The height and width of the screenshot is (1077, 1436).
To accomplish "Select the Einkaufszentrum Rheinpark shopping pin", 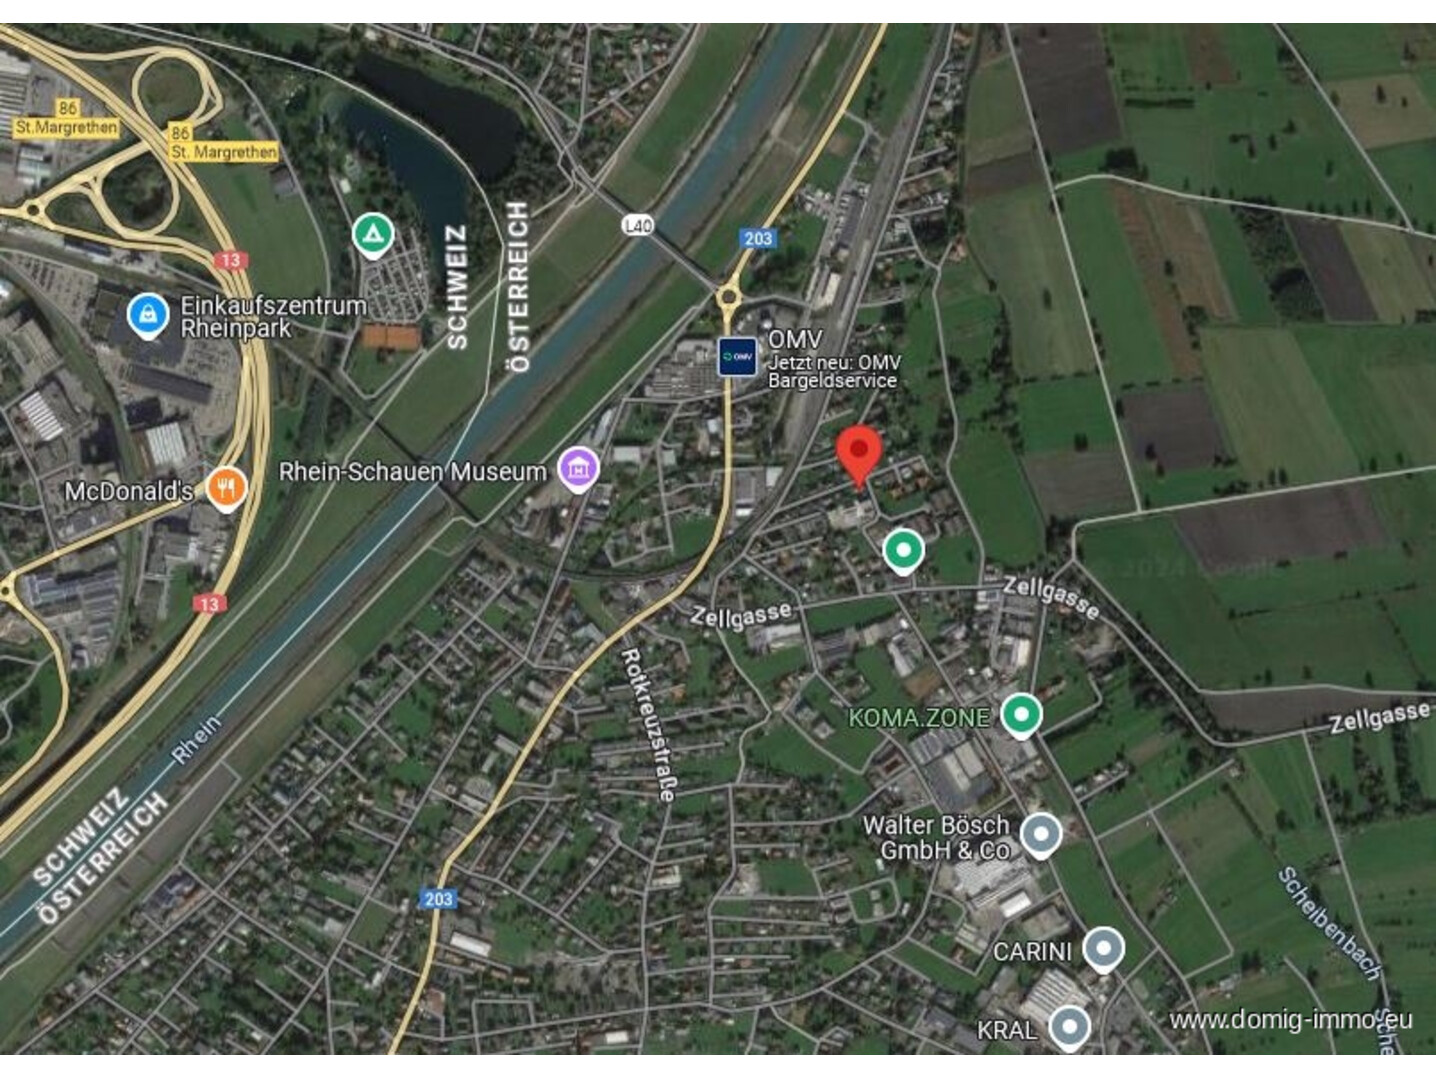I will click(148, 315).
